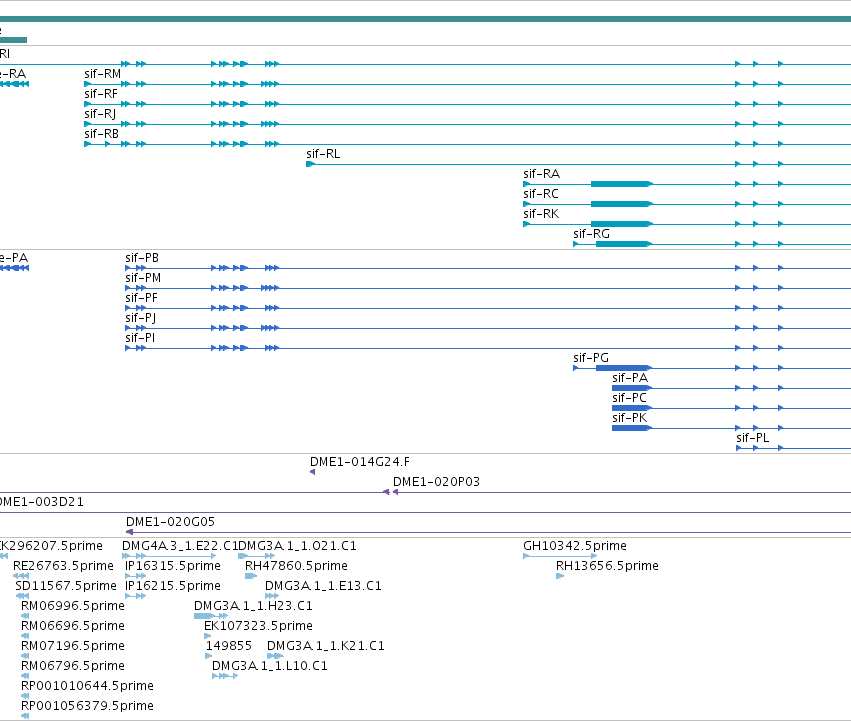Click the RP001010644.5prime EST label
851x721 pixels.
pyautogui.click(x=87, y=686)
